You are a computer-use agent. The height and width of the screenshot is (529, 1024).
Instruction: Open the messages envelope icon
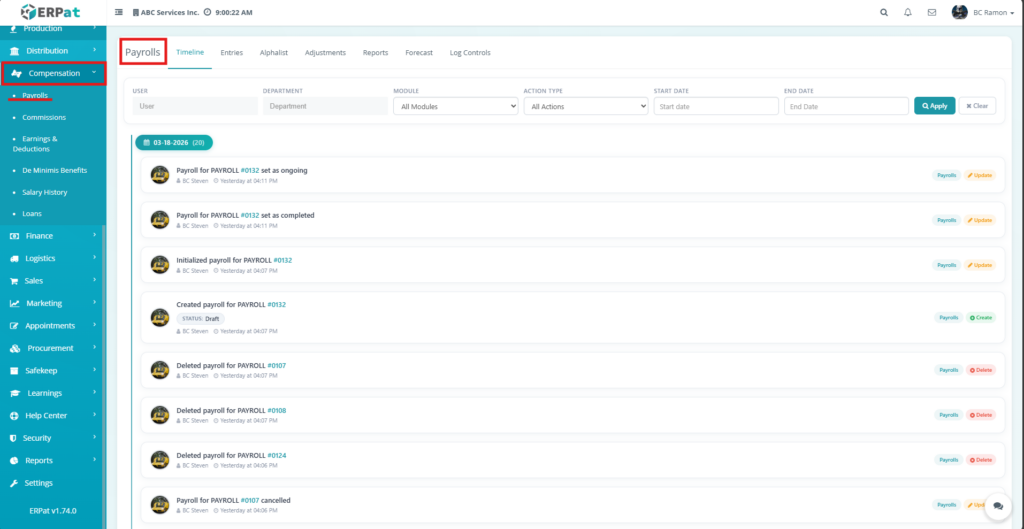pyautogui.click(x=932, y=12)
